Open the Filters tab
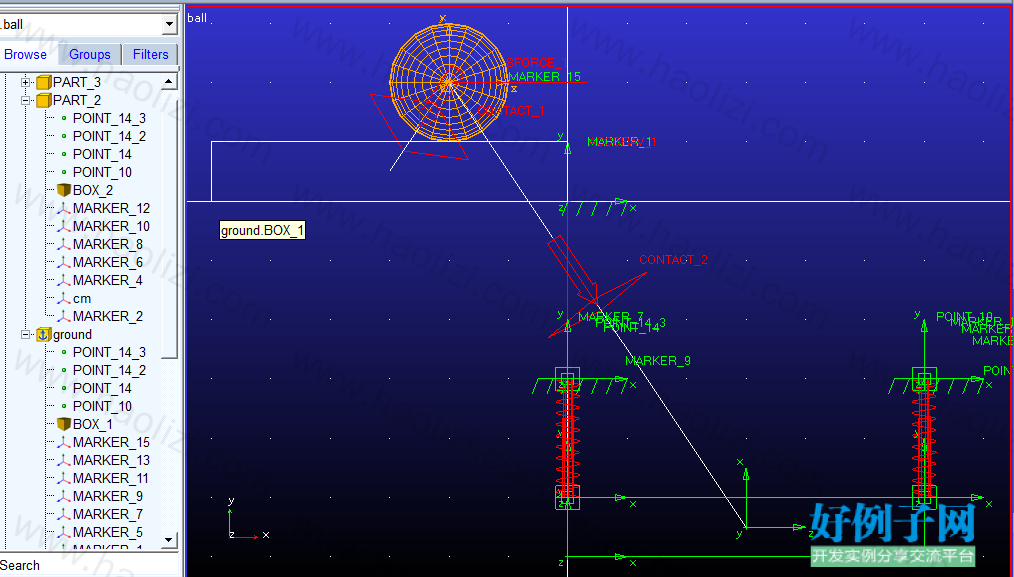 (x=151, y=54)
